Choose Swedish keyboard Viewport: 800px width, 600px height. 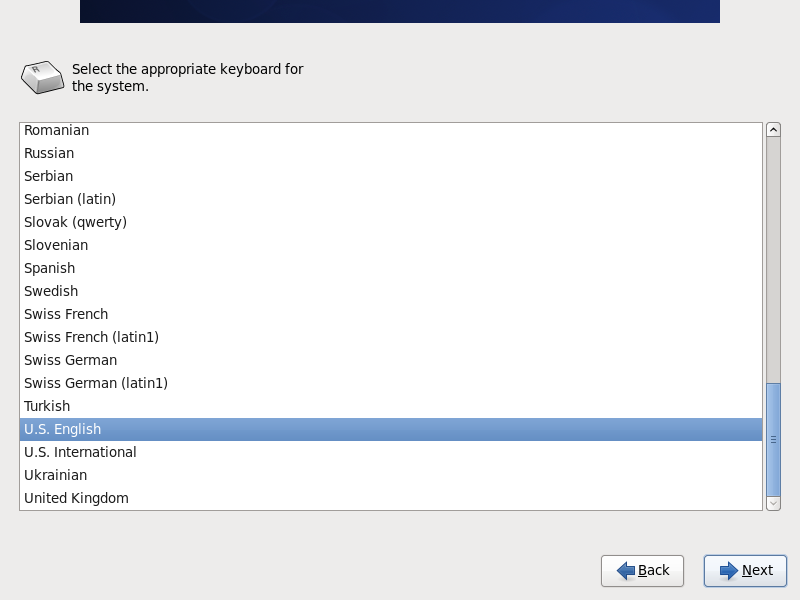point(391,291)
